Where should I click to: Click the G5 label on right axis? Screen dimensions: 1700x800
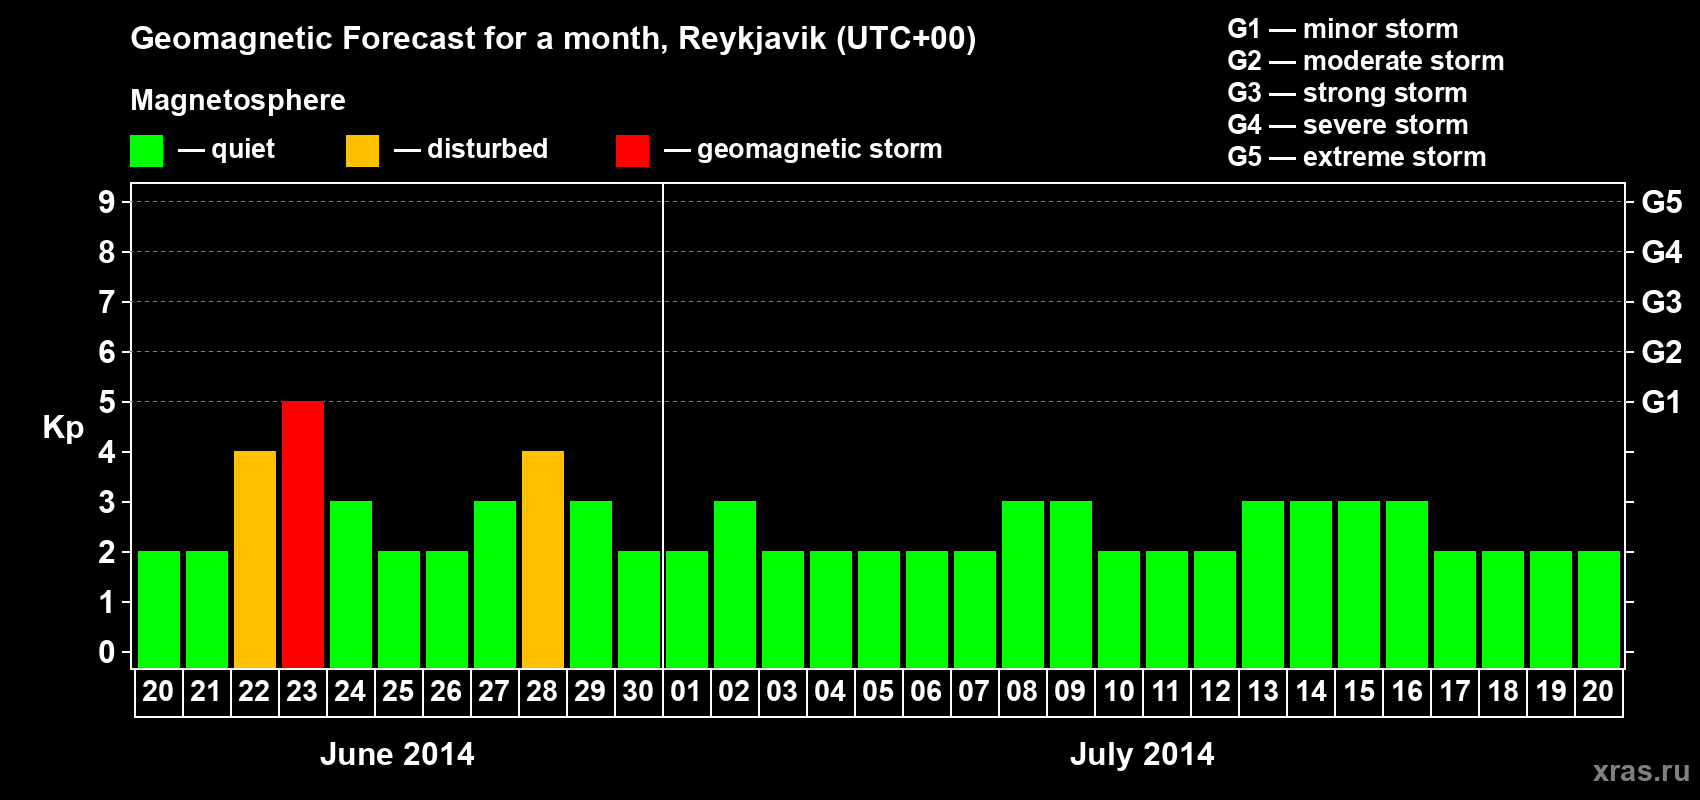point(1662,202)
